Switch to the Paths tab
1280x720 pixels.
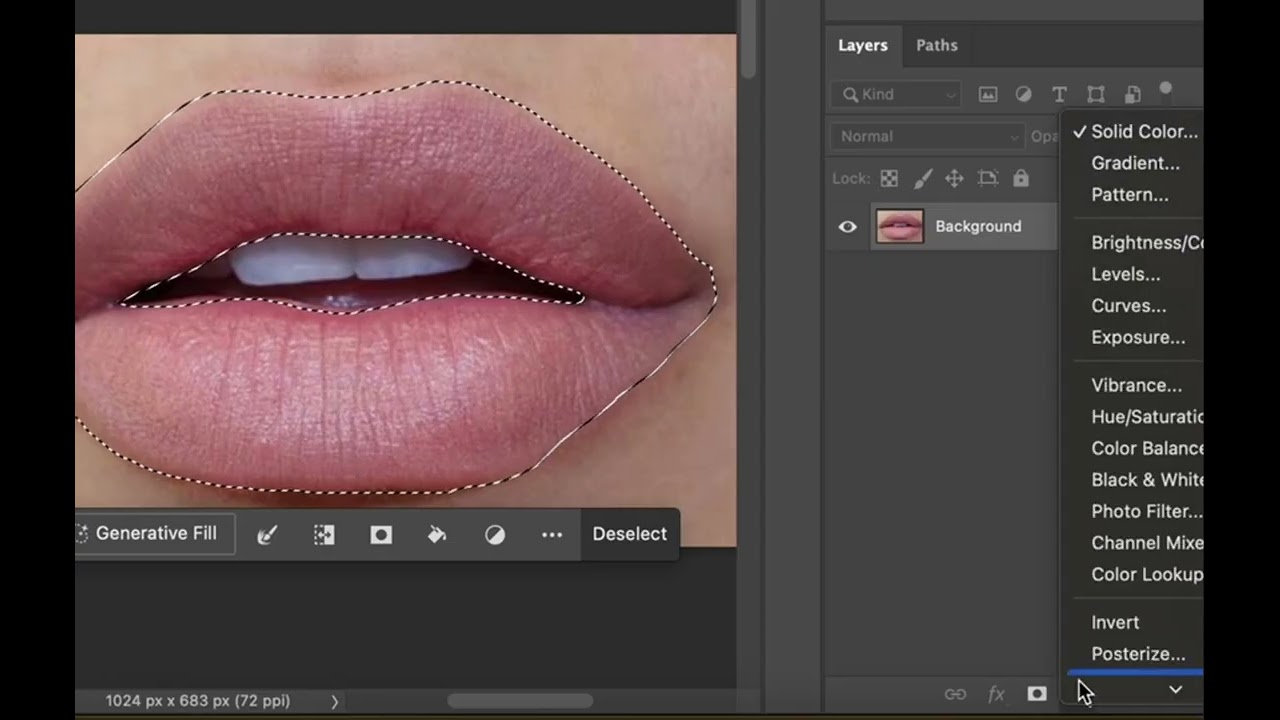click(937, 45)
